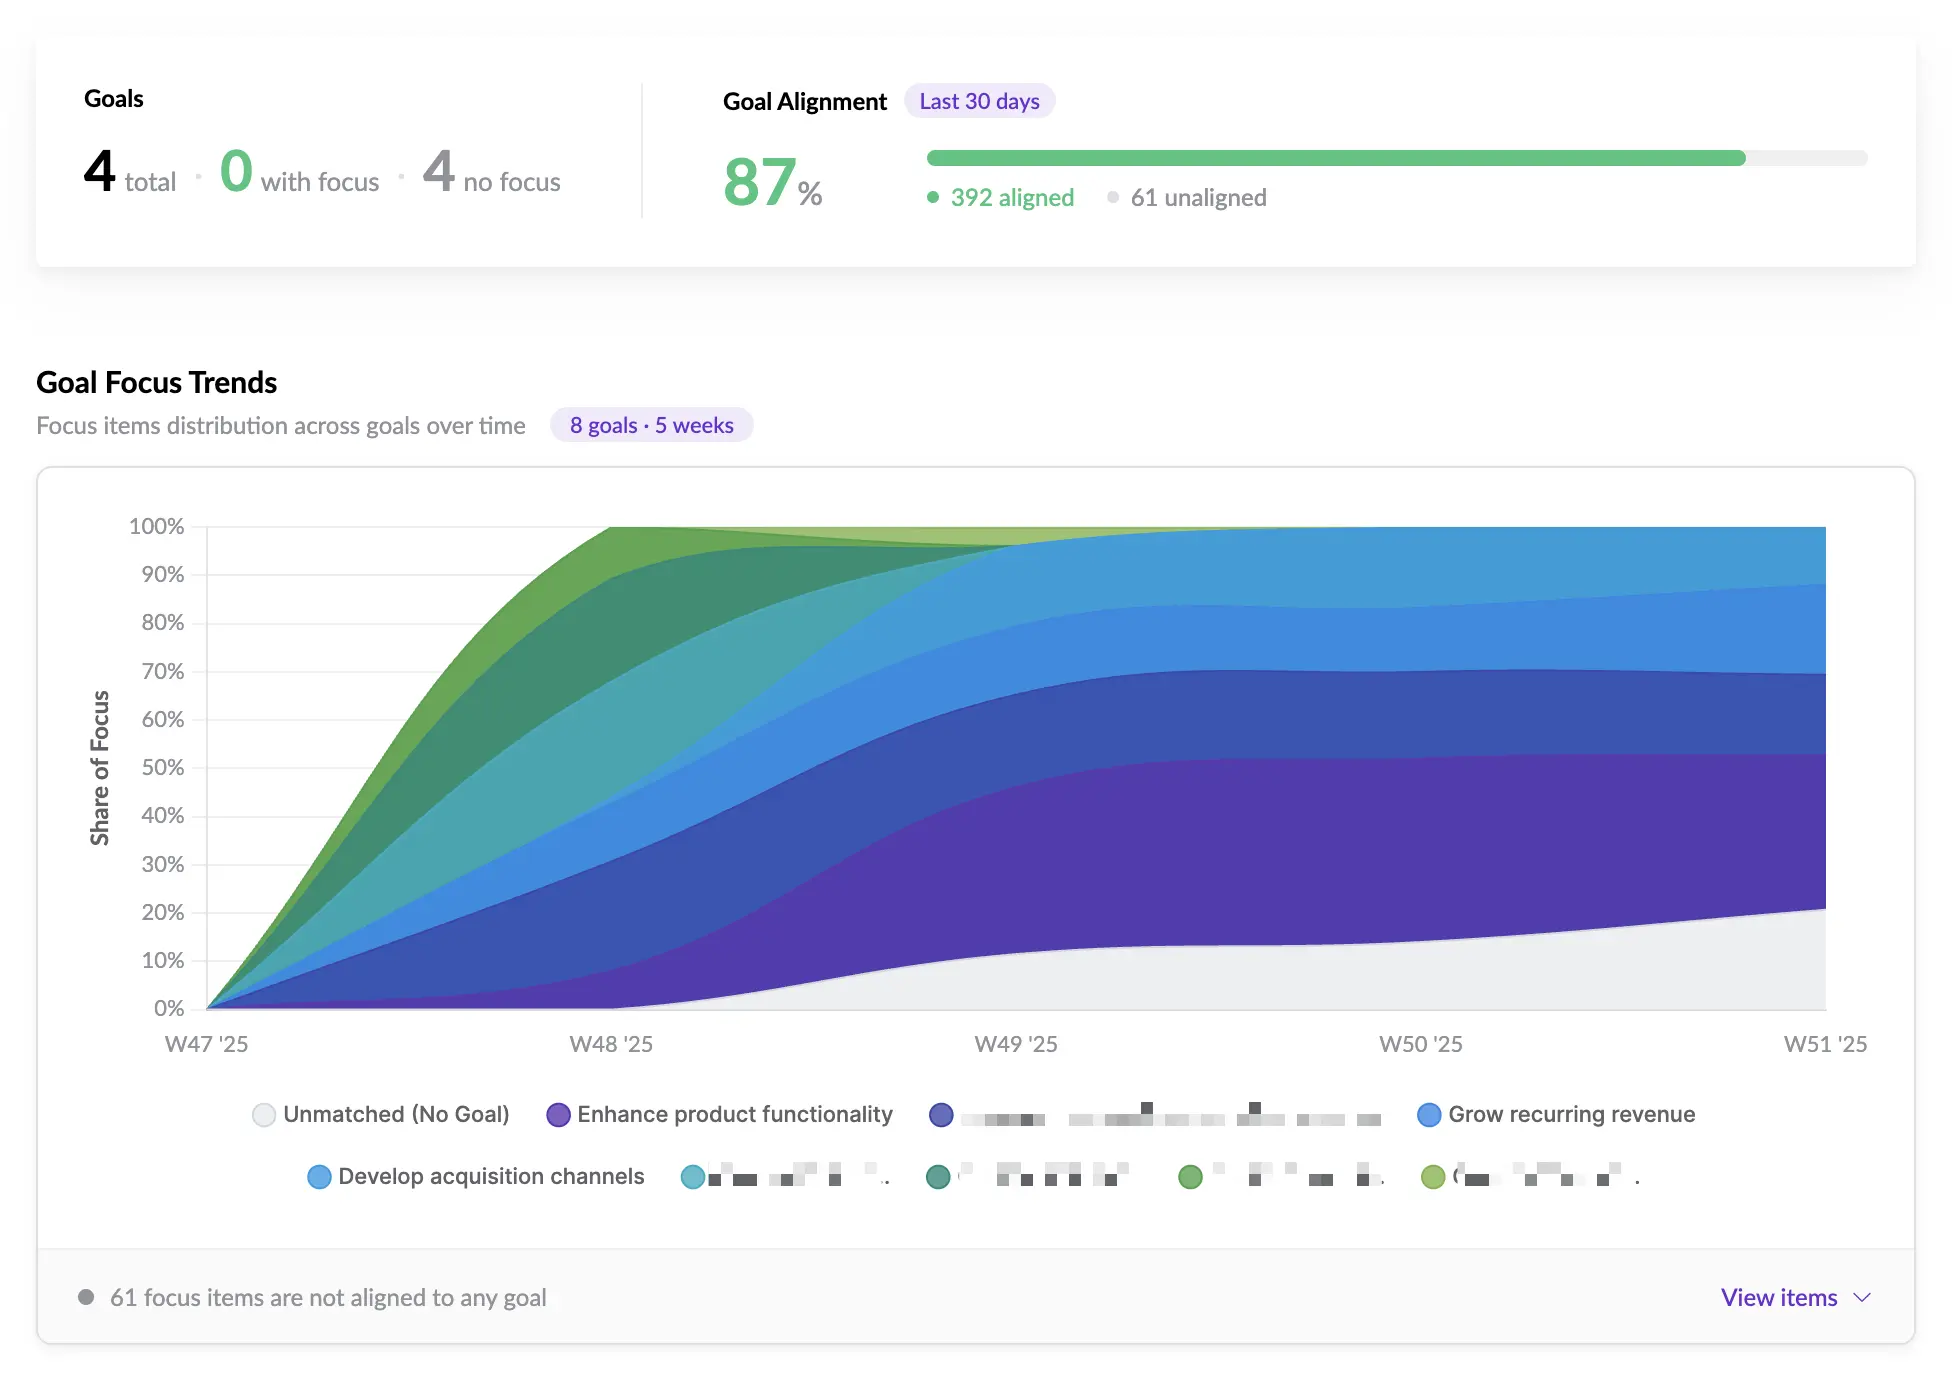1952x1376 pixels.
Task: Click the green alignment progress bar
Action: coord(1335,158)
